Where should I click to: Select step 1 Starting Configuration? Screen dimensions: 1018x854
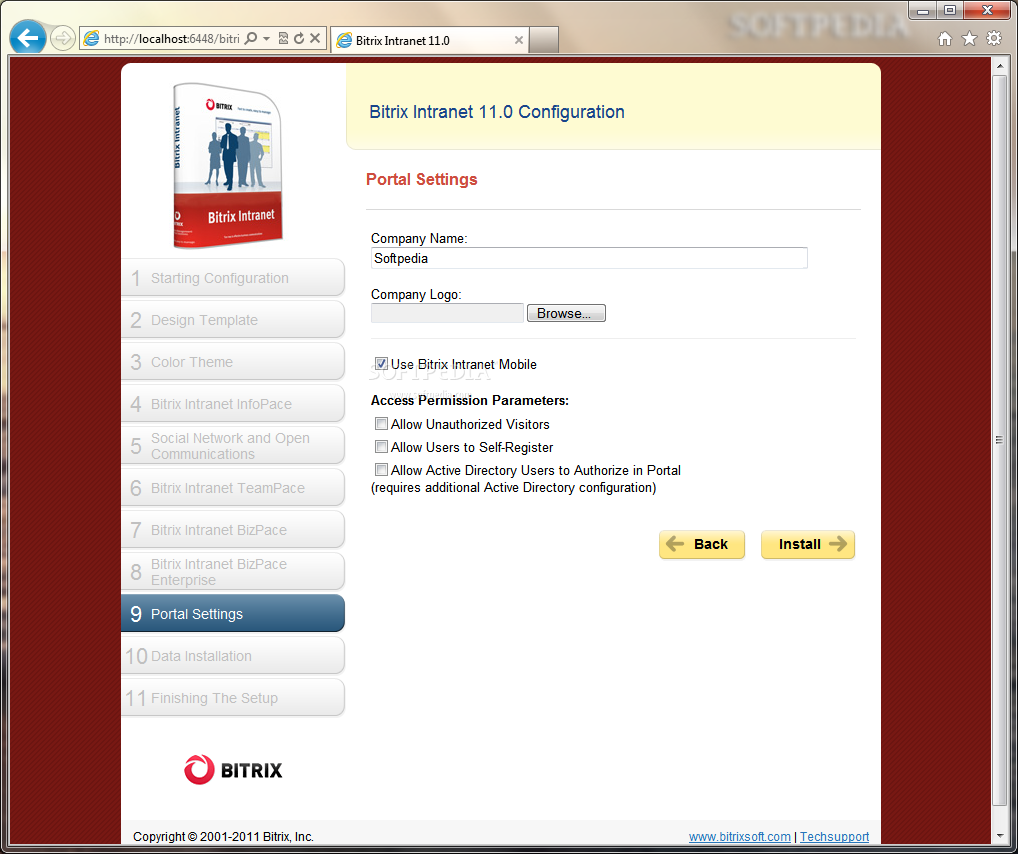point(232,278)
